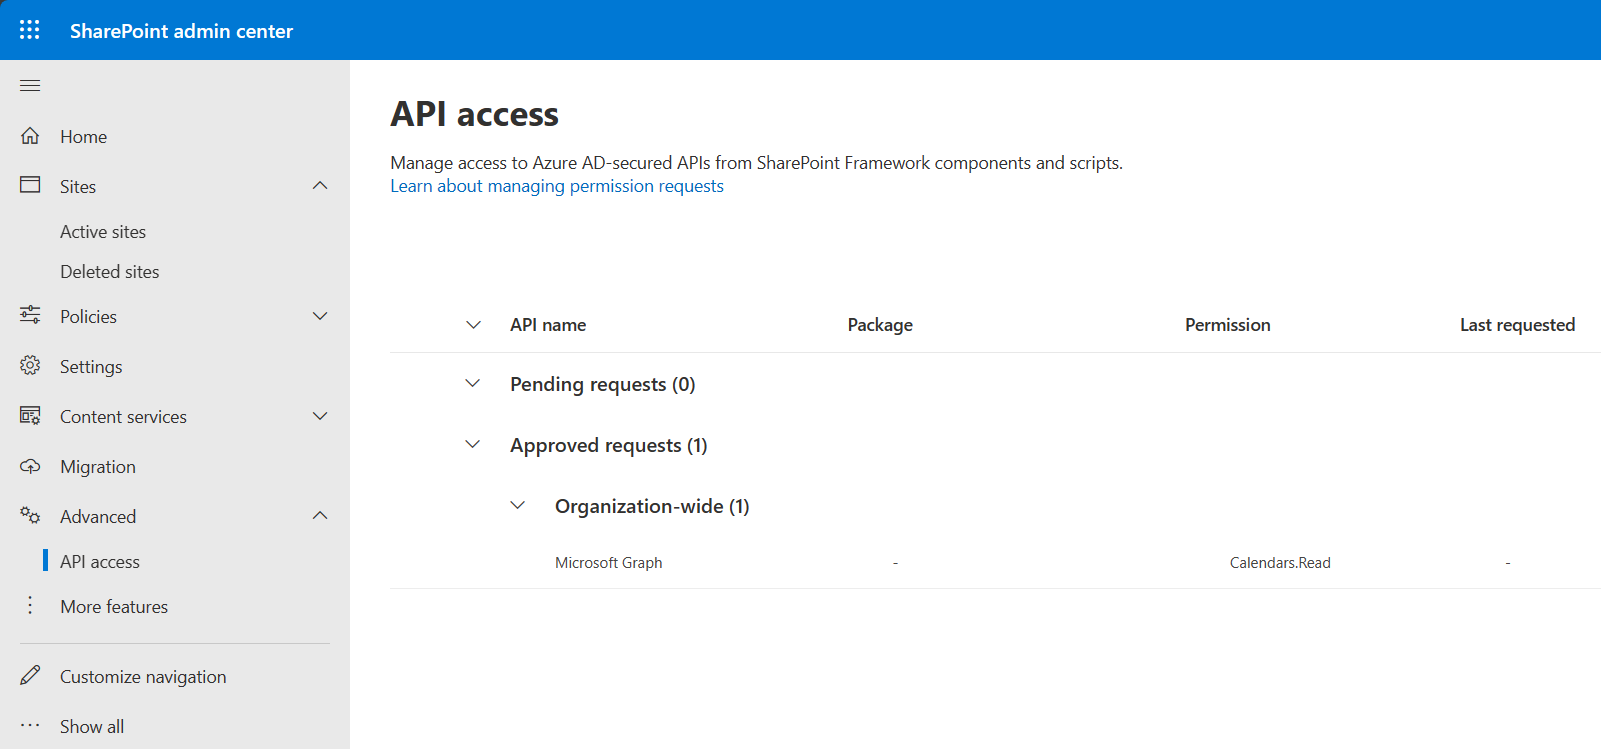Click Show all in navigation
The height and width of the screenshot is (749, 1601).
tap(92, 727)
